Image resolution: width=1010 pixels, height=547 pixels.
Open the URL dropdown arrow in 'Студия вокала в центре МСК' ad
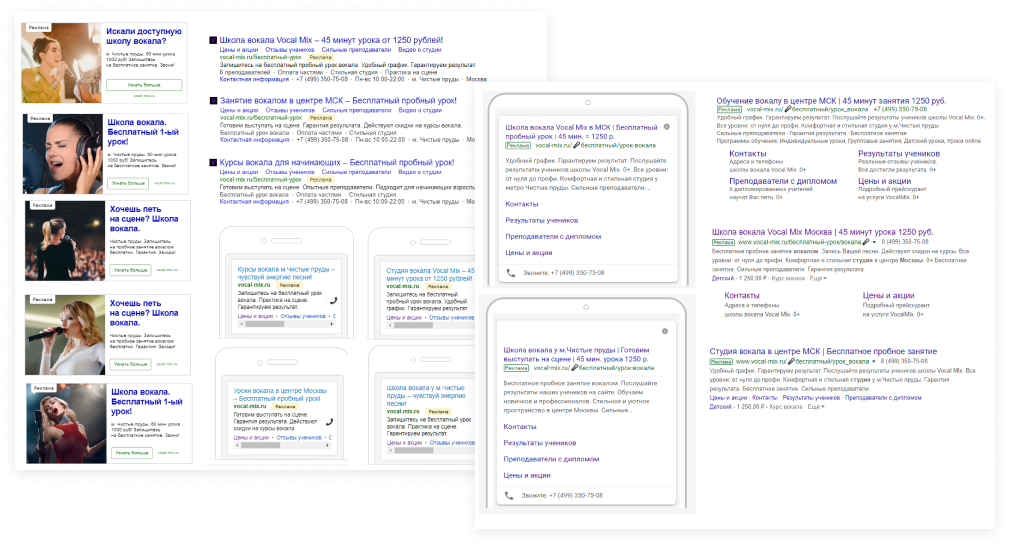click(x=874, y=361)
